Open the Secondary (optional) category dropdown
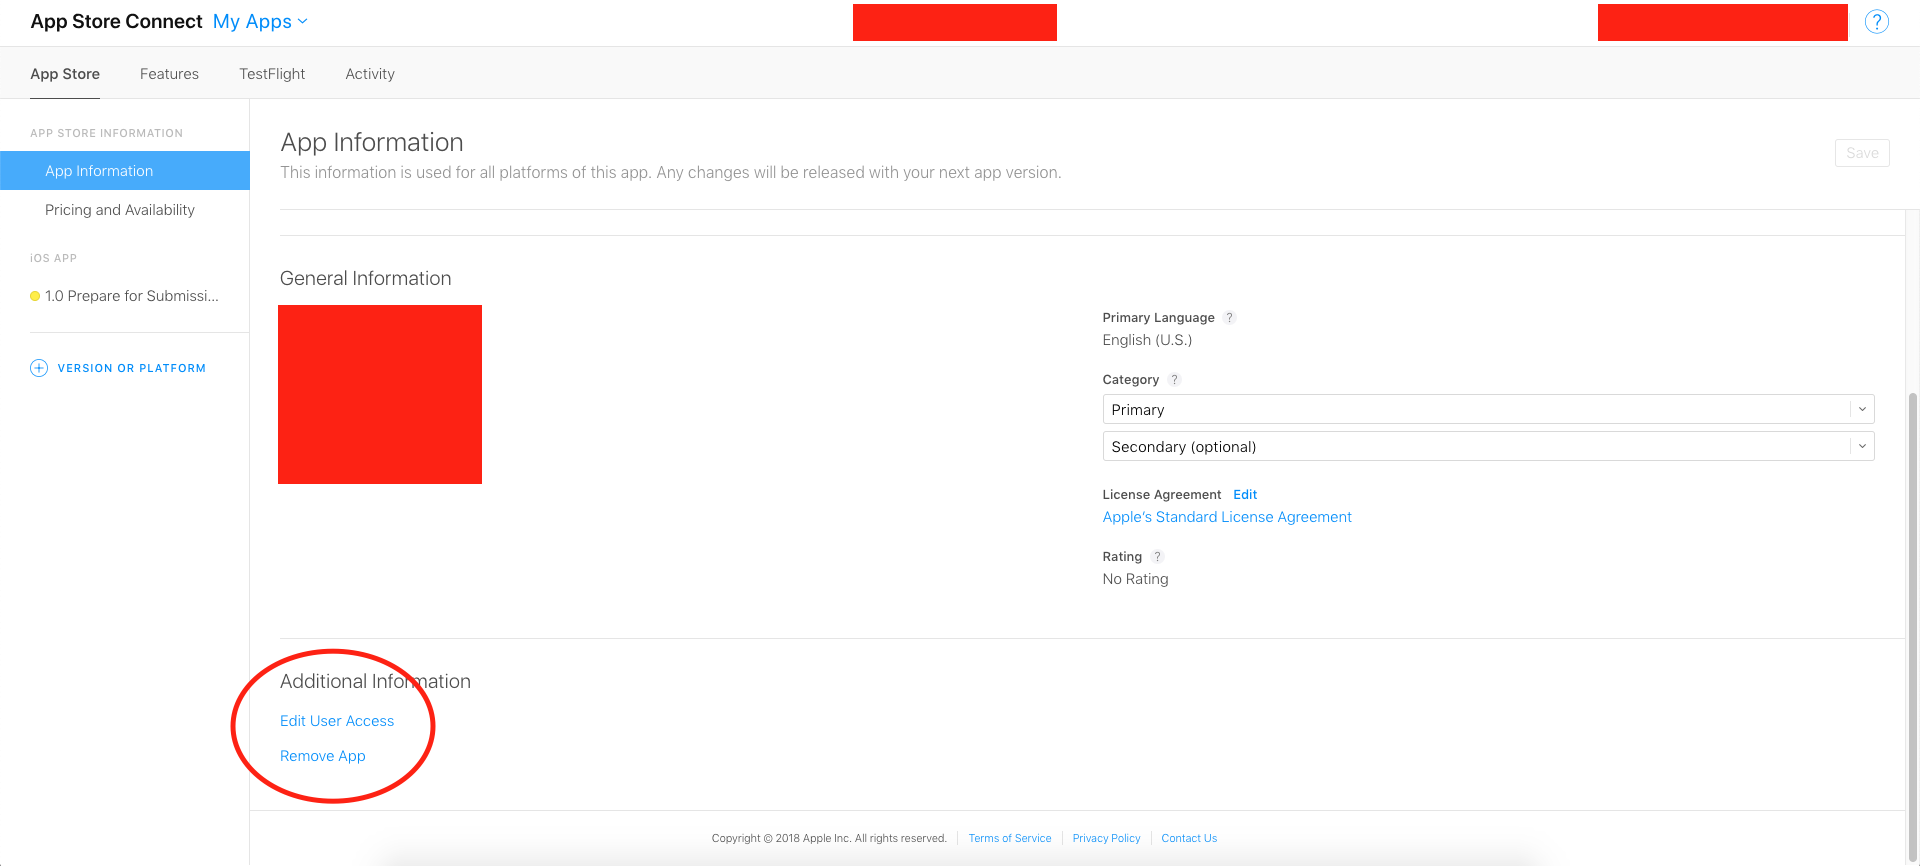 [x=1488, y=447]
